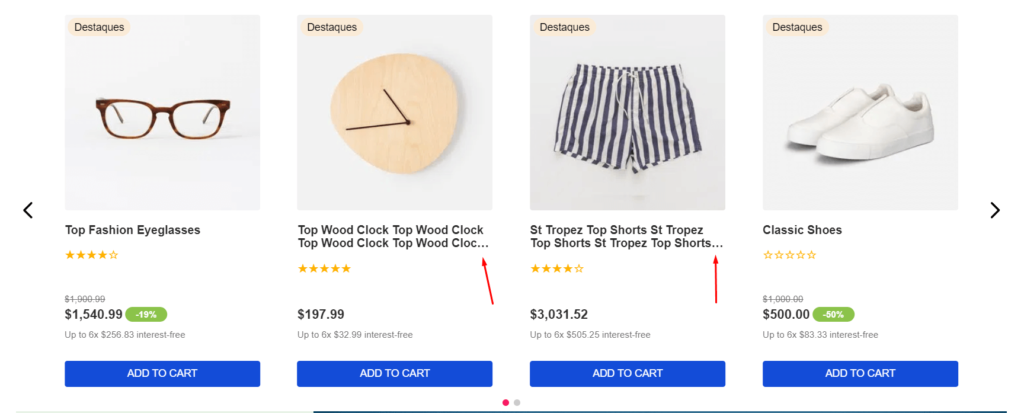Add Top Wood Clock to cart
This screenshot has width=1024, height=413.
394,373
